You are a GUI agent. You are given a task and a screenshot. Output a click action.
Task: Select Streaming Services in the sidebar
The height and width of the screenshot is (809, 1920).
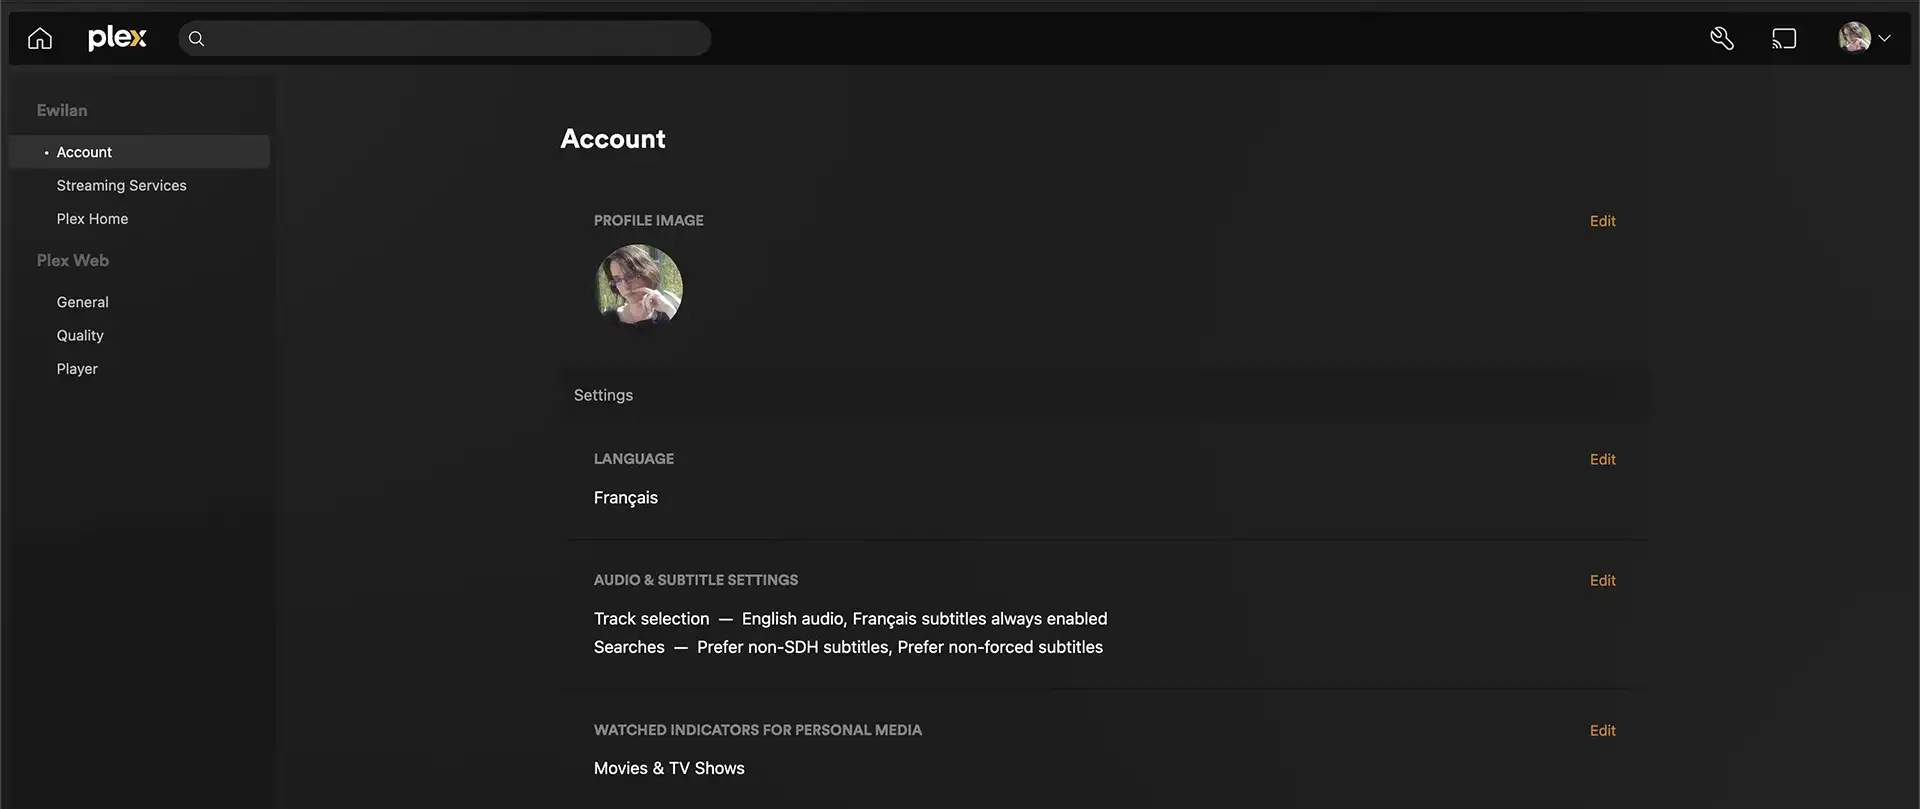(121, 185)
